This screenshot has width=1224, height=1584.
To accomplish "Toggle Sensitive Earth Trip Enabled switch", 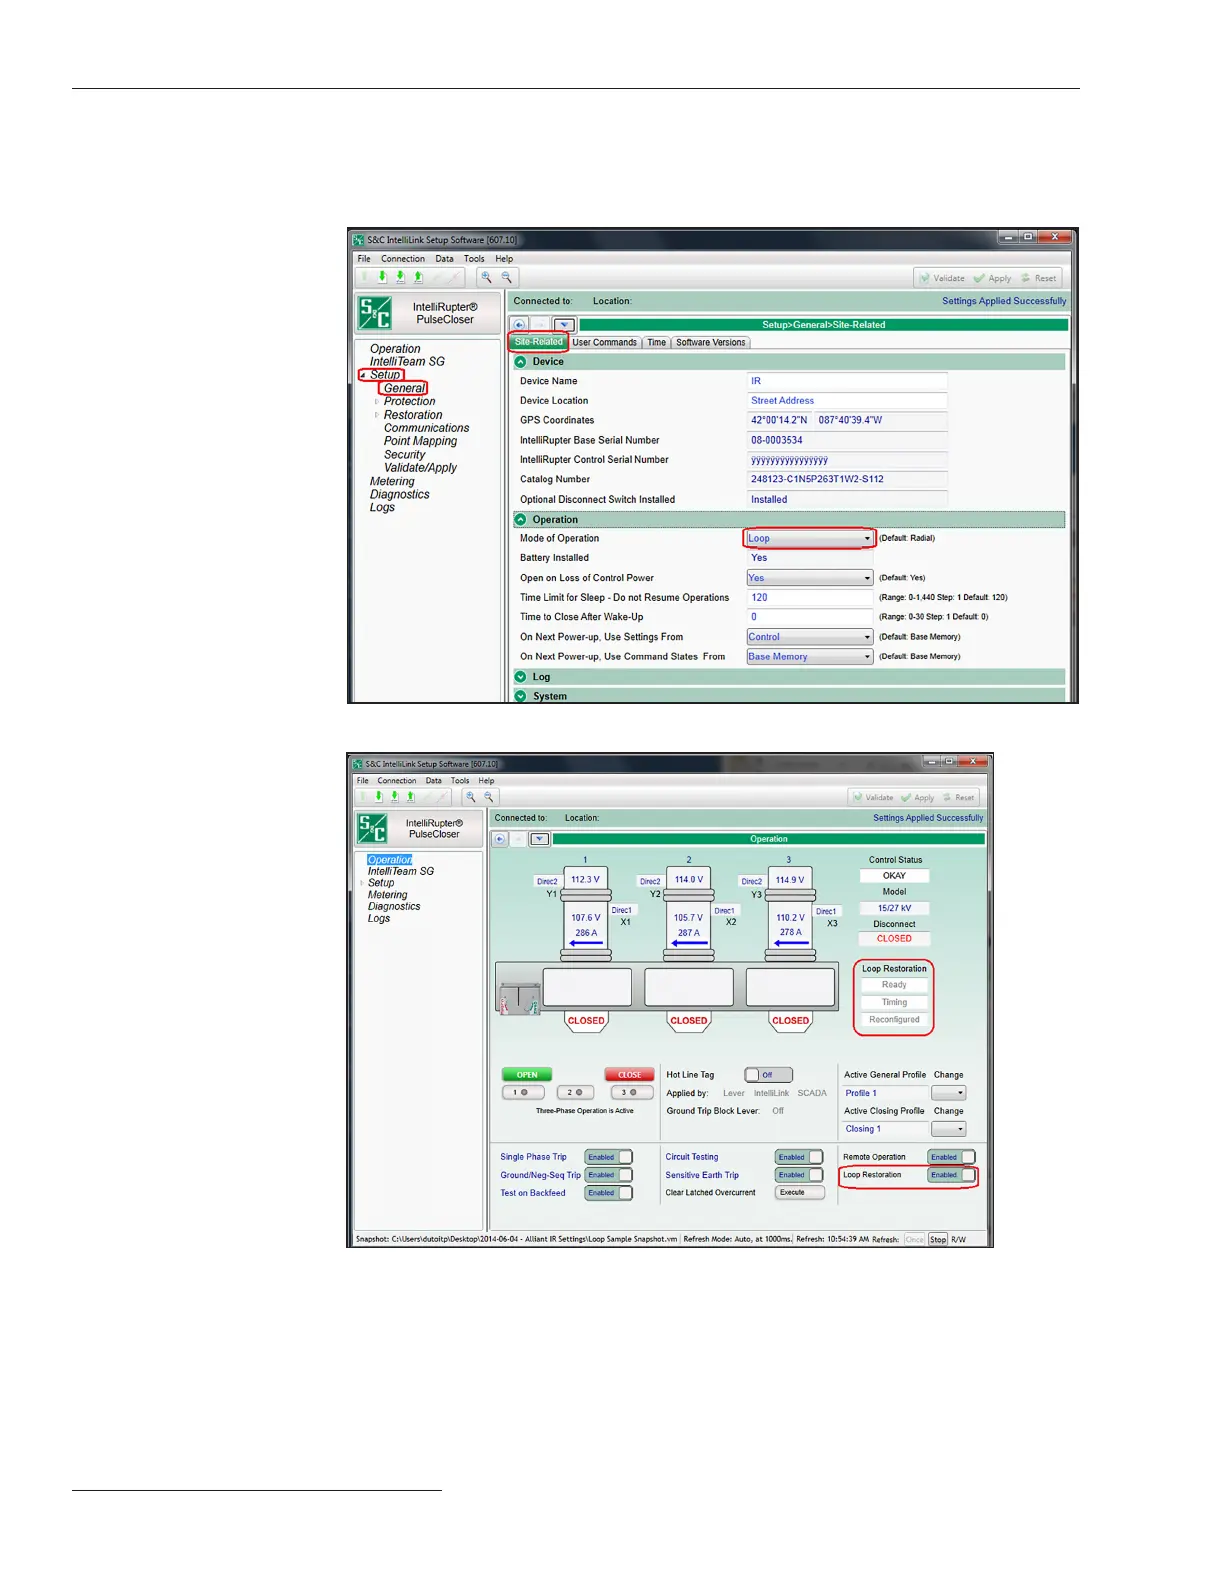I will pos(799,1175).
